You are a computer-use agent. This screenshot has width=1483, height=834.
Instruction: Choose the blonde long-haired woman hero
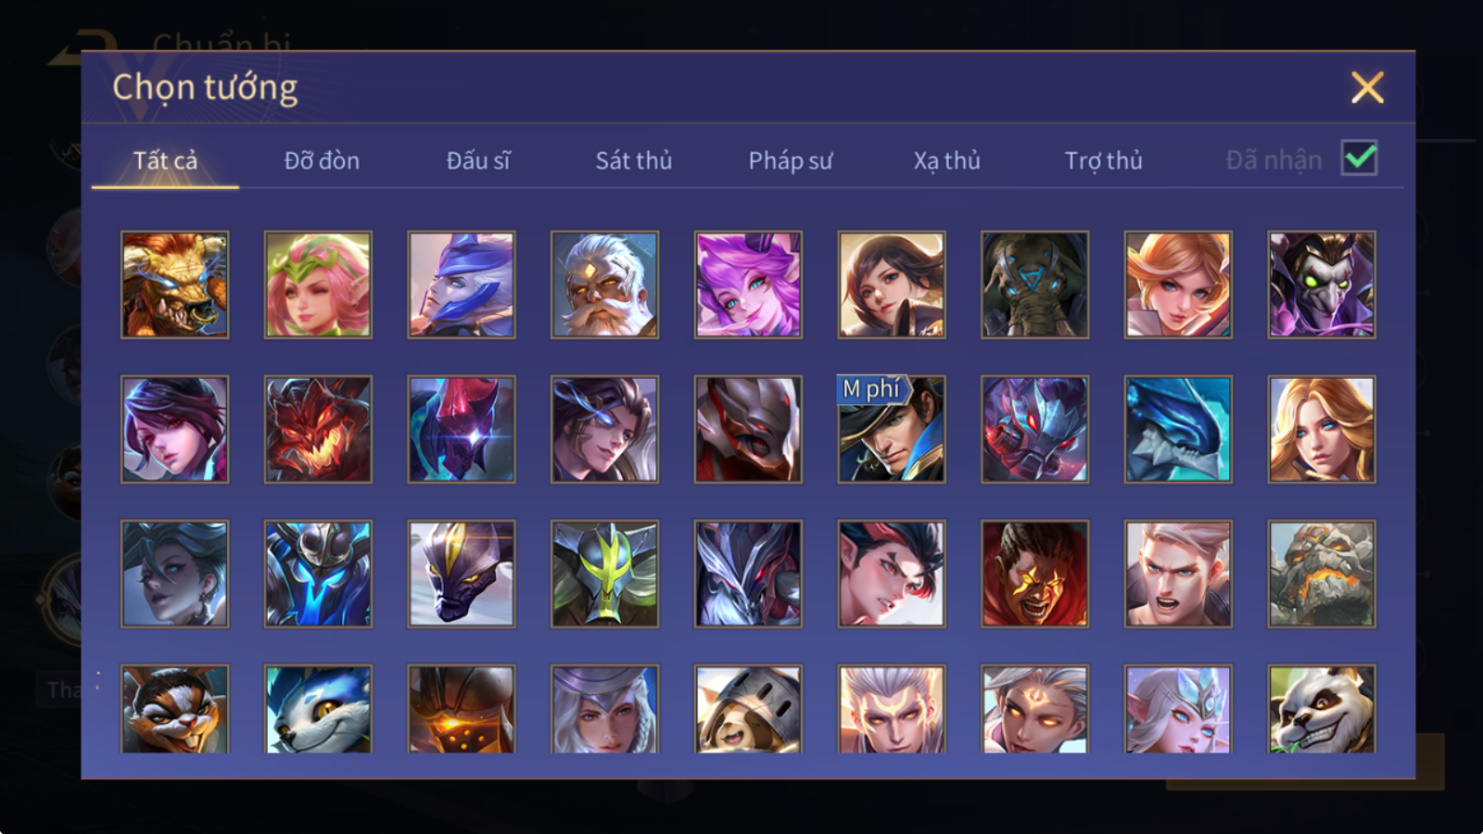click(1322, 429)
